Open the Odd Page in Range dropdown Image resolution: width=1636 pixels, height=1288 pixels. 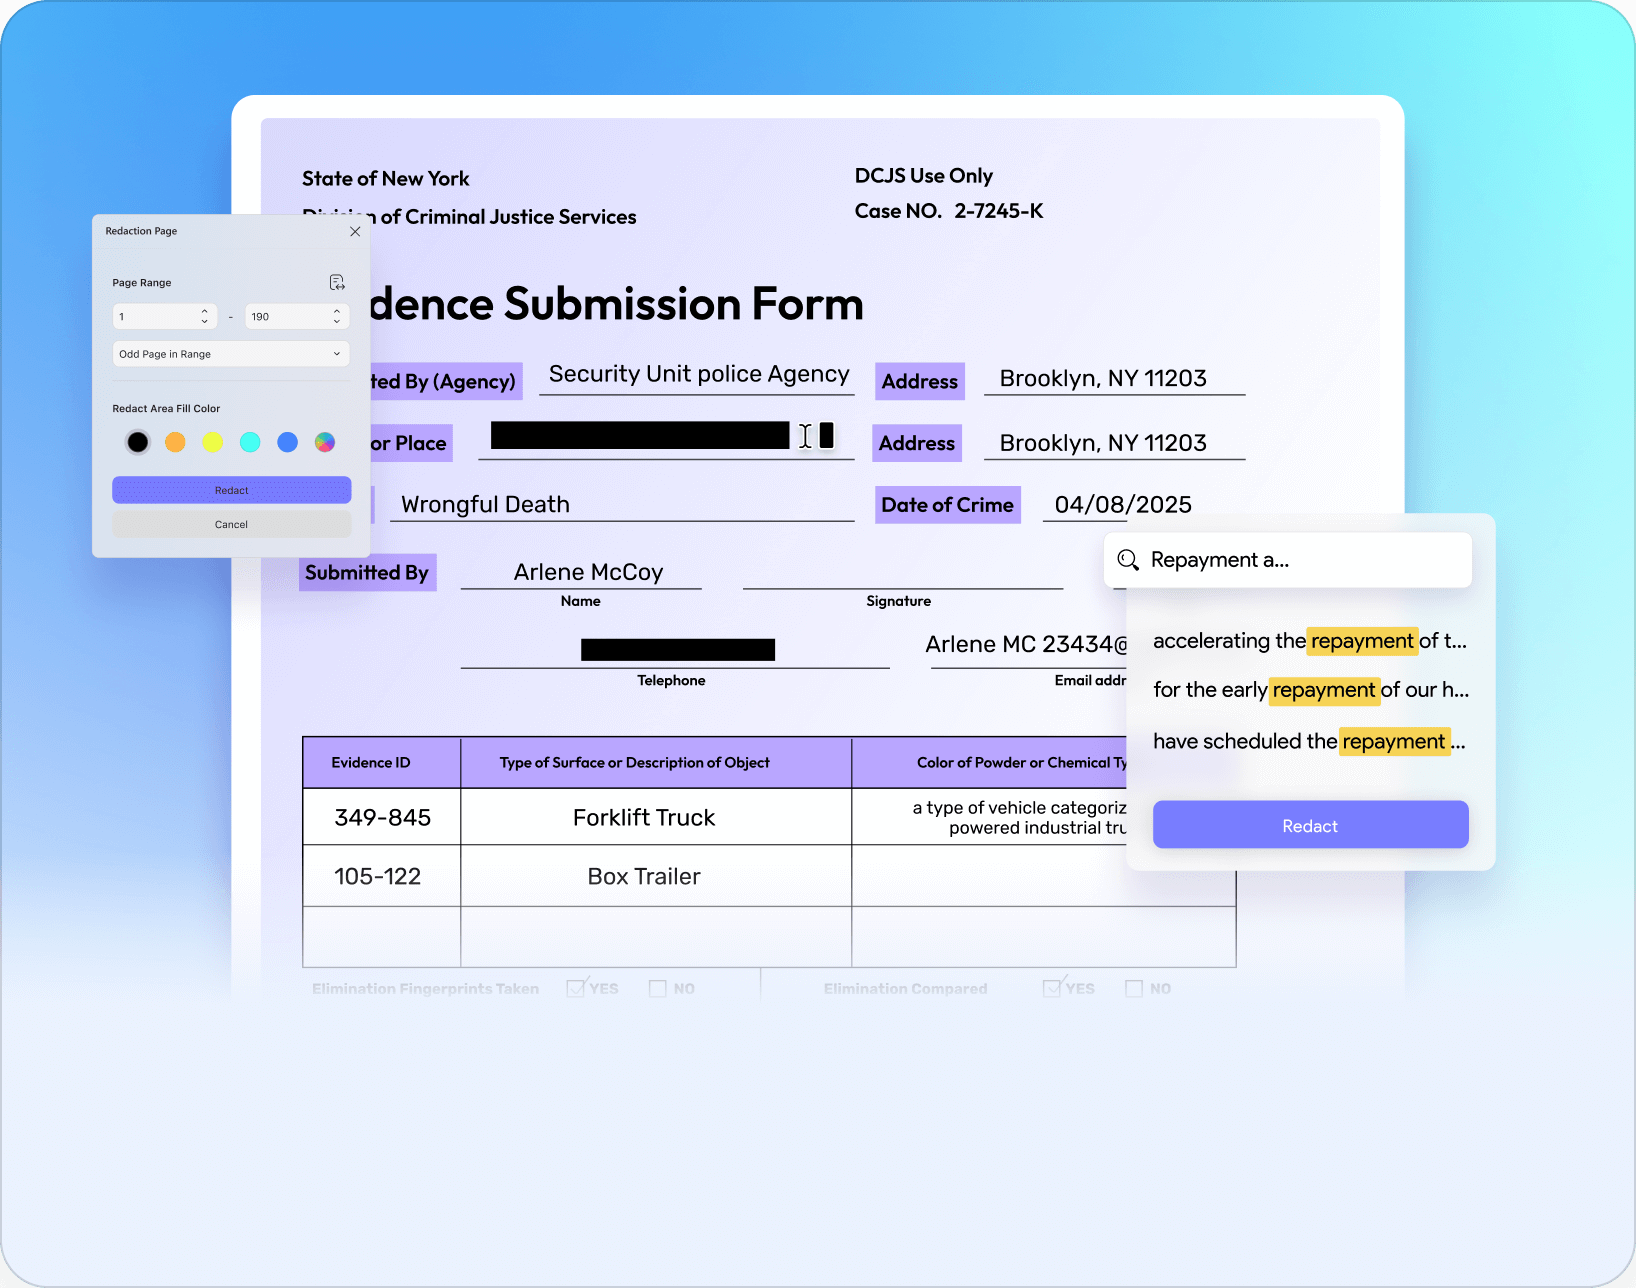coord(231,354)
